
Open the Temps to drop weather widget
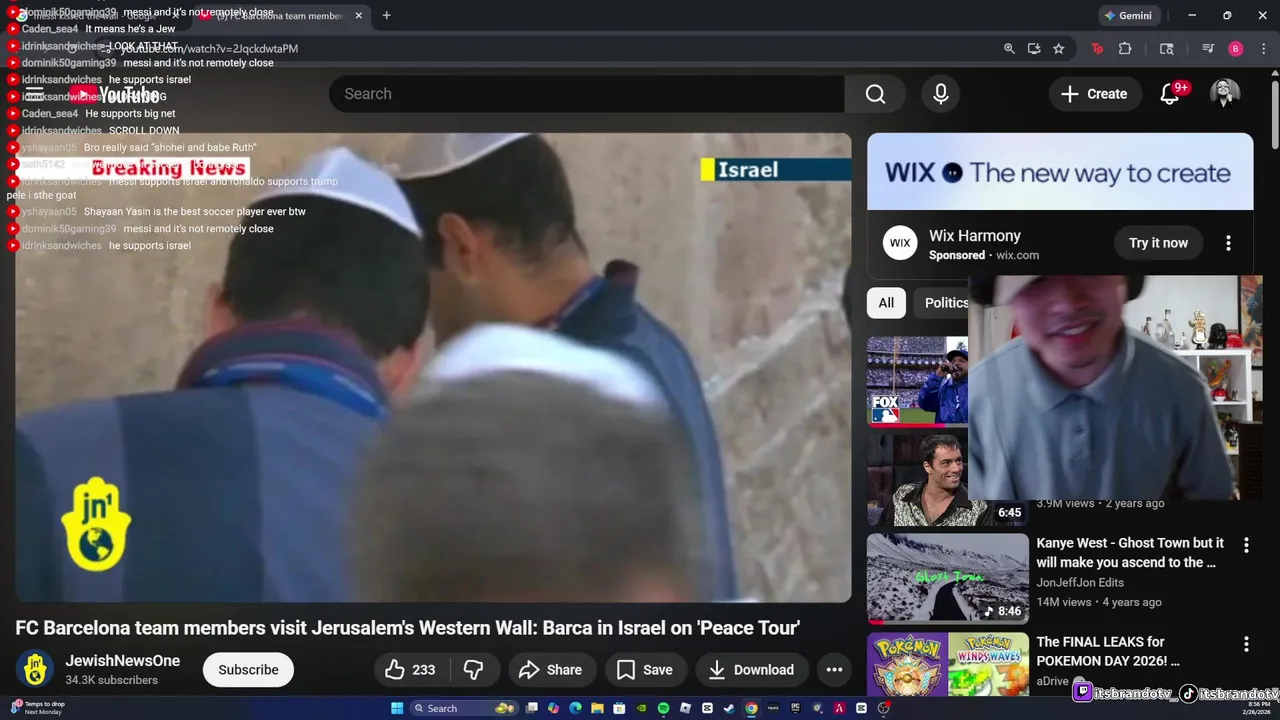[37, 708]
